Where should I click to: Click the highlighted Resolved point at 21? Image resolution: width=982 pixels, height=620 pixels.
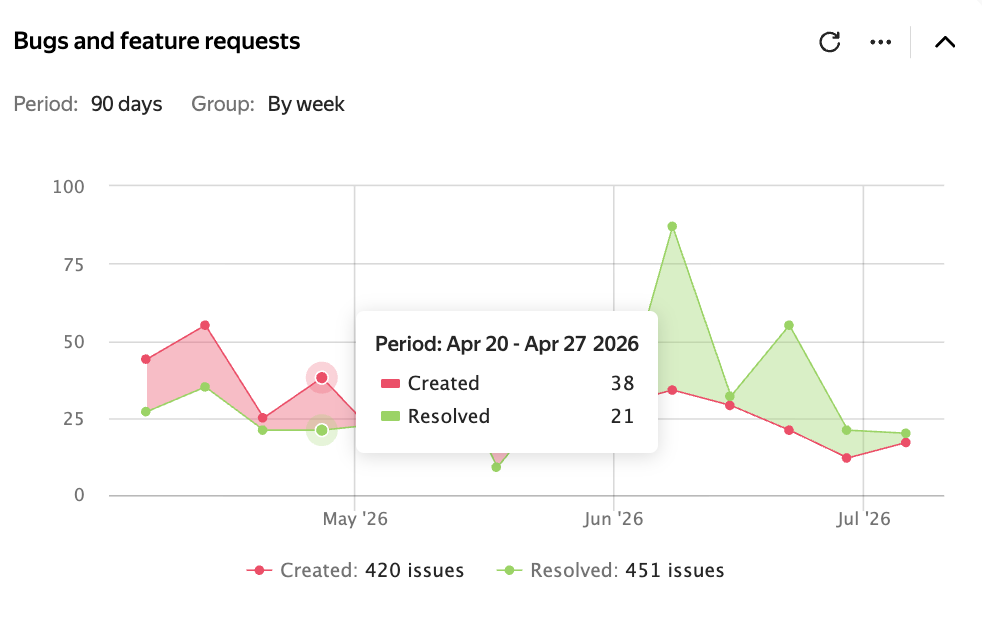(322, 430)
